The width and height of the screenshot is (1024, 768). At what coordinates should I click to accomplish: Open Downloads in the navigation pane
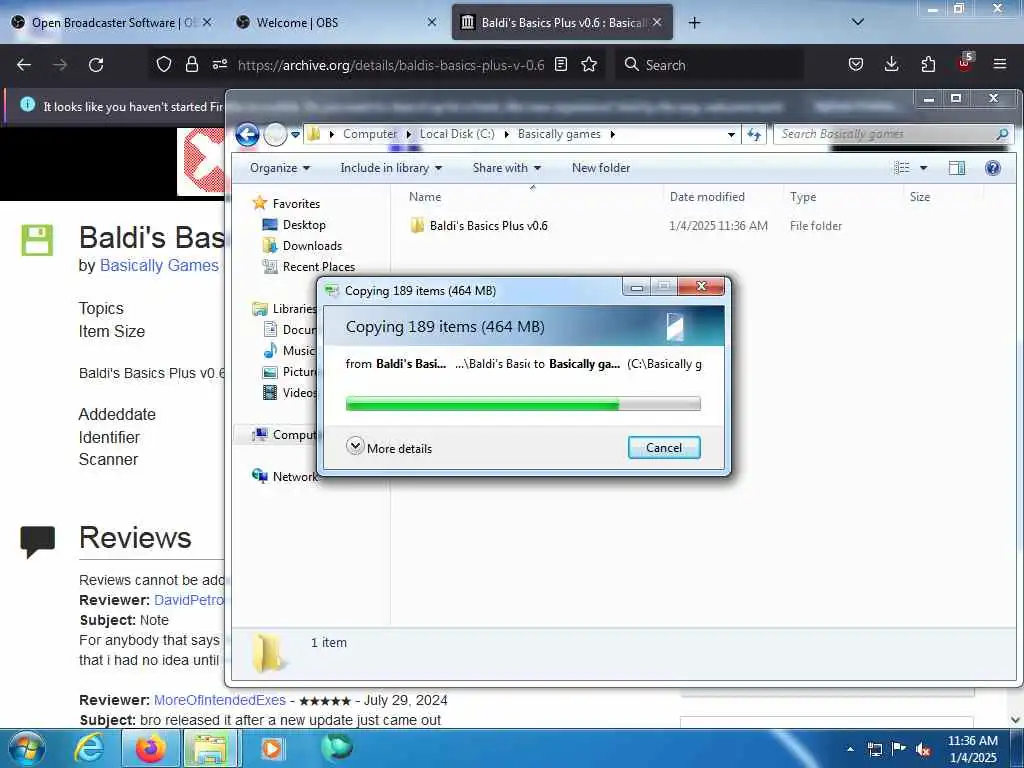312,246
